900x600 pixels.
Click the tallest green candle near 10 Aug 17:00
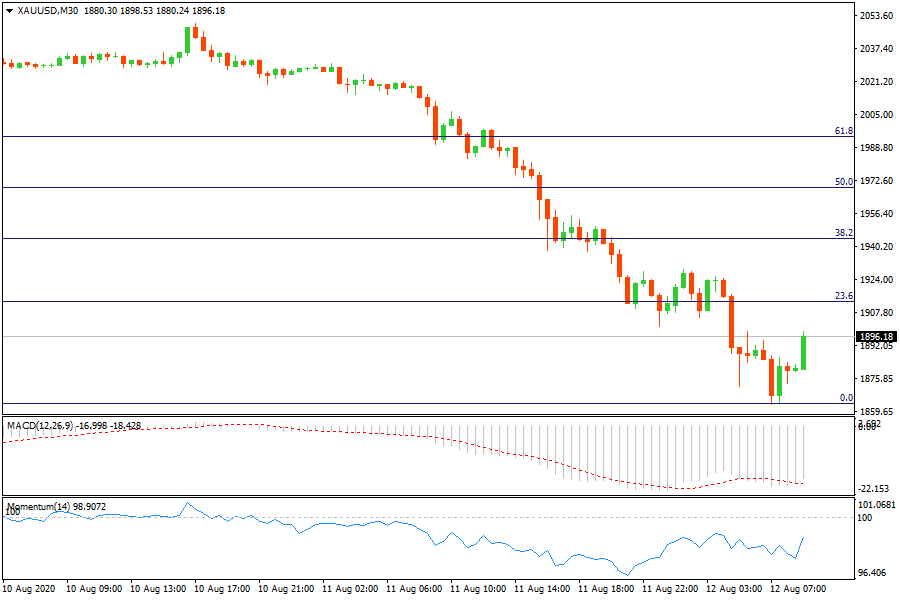tap(187, 40)
